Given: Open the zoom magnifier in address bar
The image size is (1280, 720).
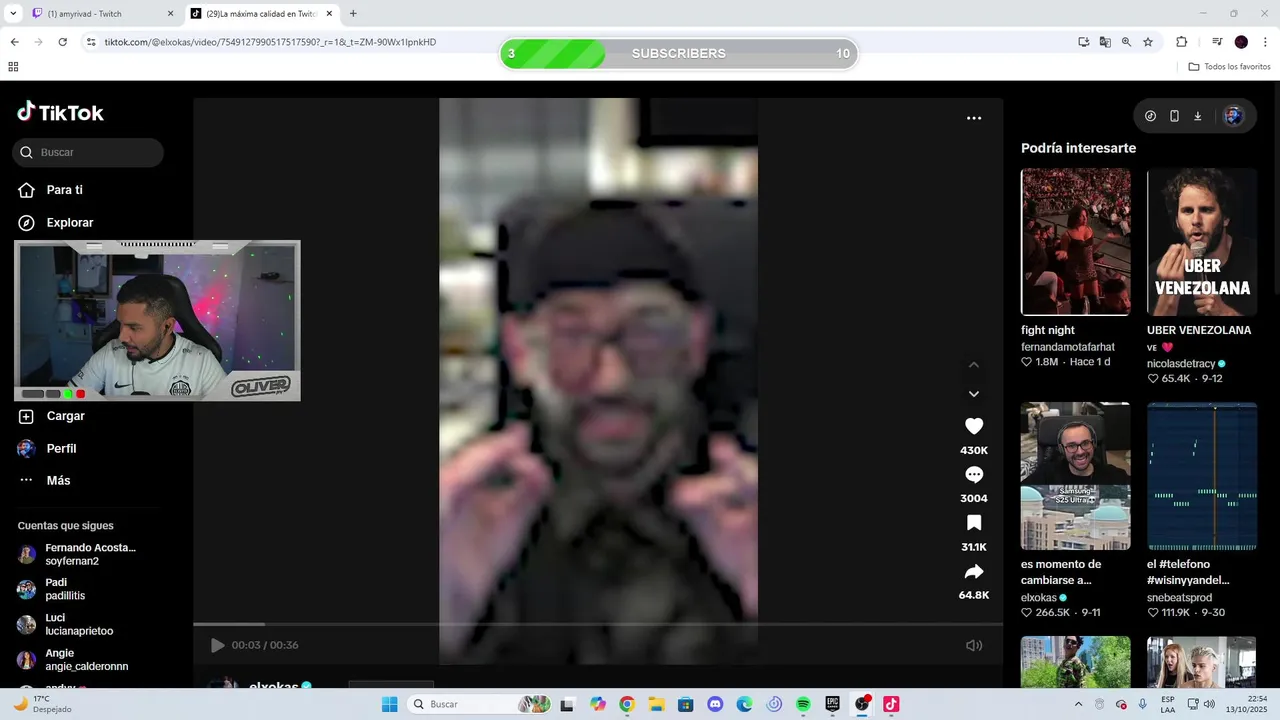Looking at the screenshot, I should [1126, 42].
